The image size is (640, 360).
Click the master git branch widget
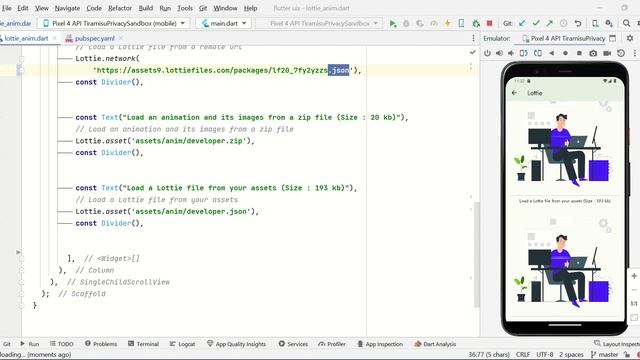pos(605,355)
